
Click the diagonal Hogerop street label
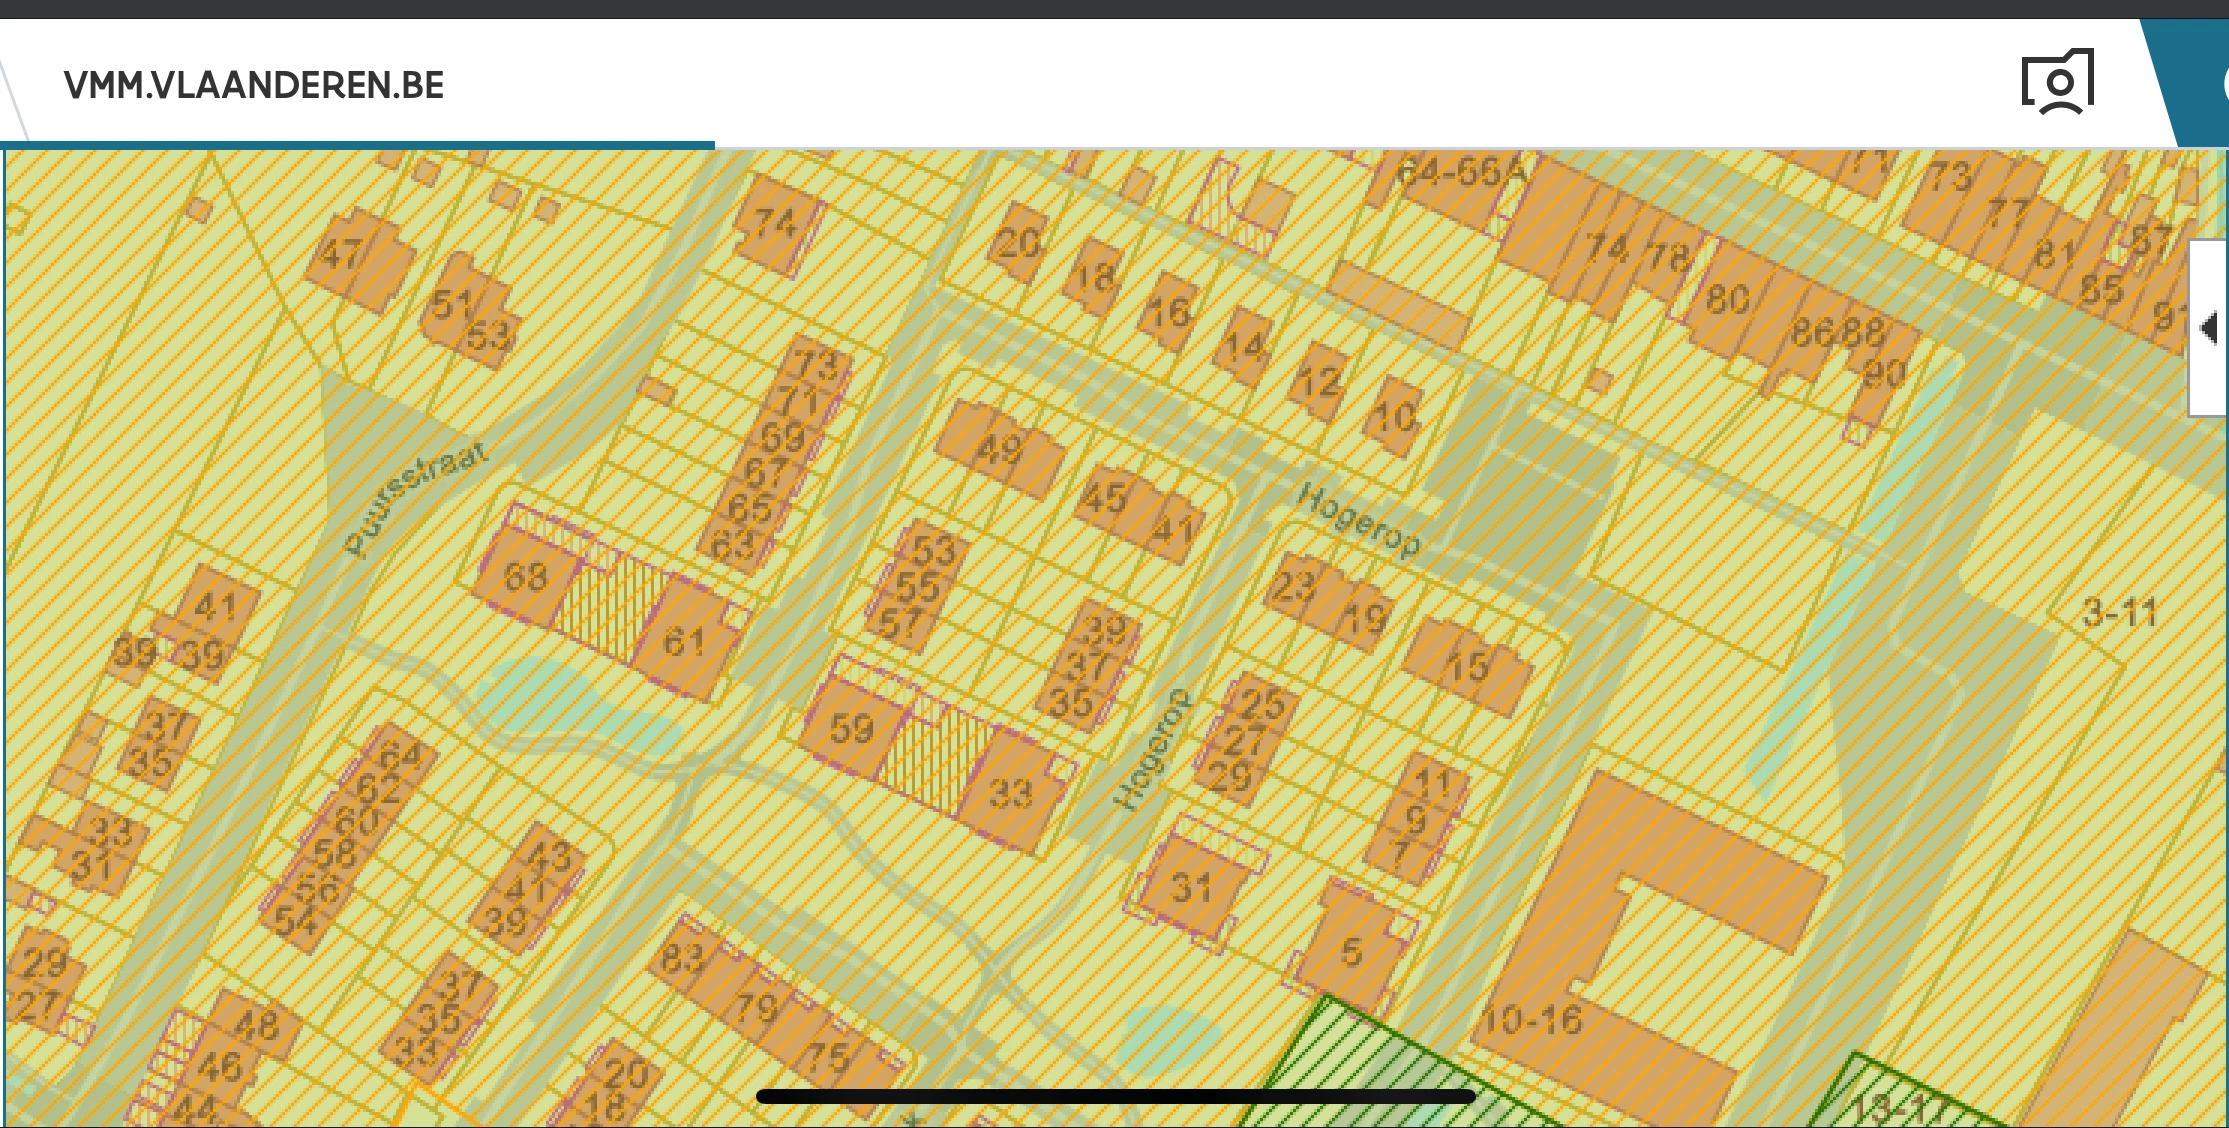point(1357,519)
